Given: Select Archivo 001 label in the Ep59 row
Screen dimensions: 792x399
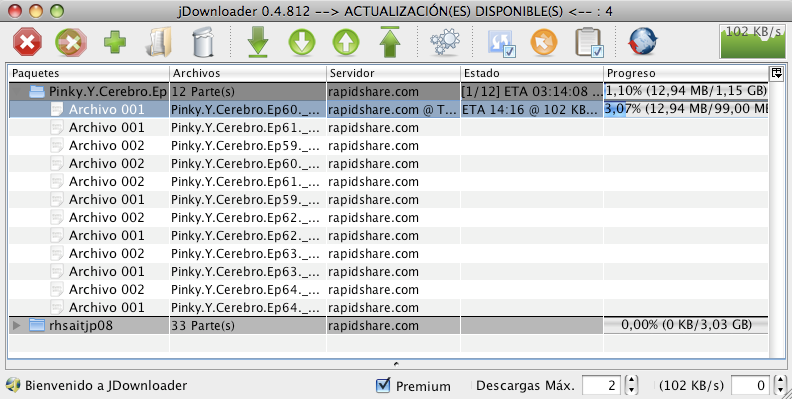Looking at the screenshot, I should 107,200.
